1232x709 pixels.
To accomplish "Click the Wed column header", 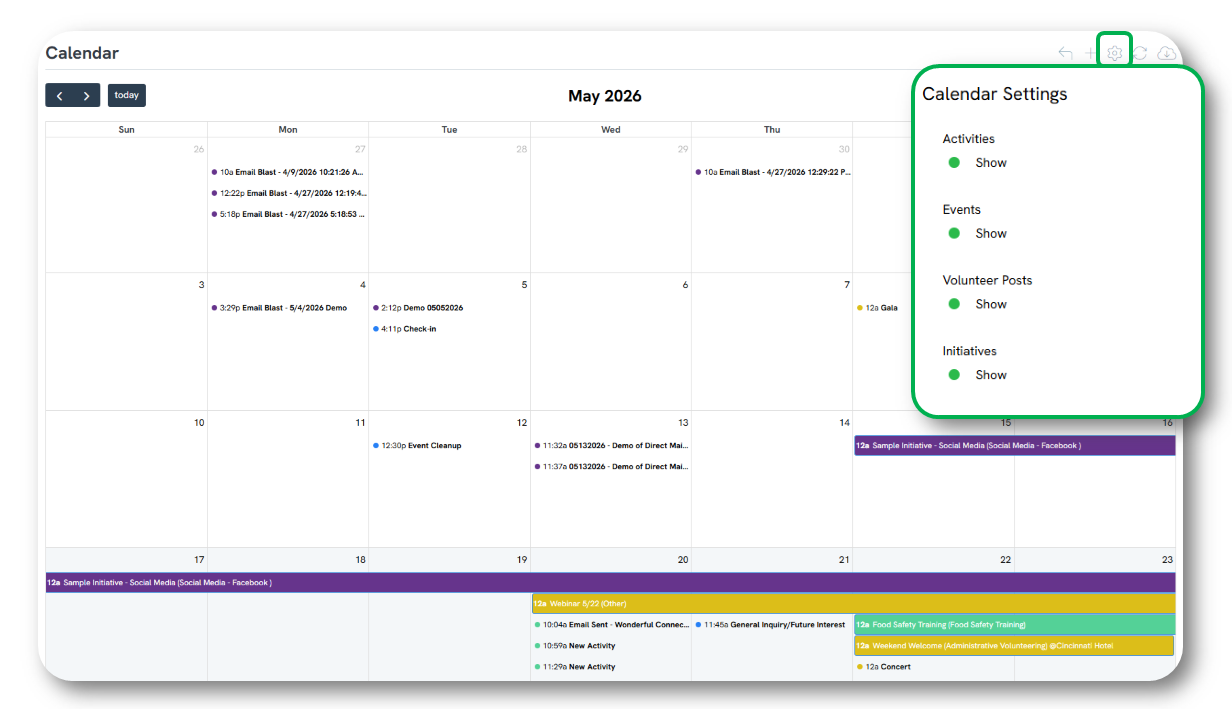I will [x=611, y=130].
